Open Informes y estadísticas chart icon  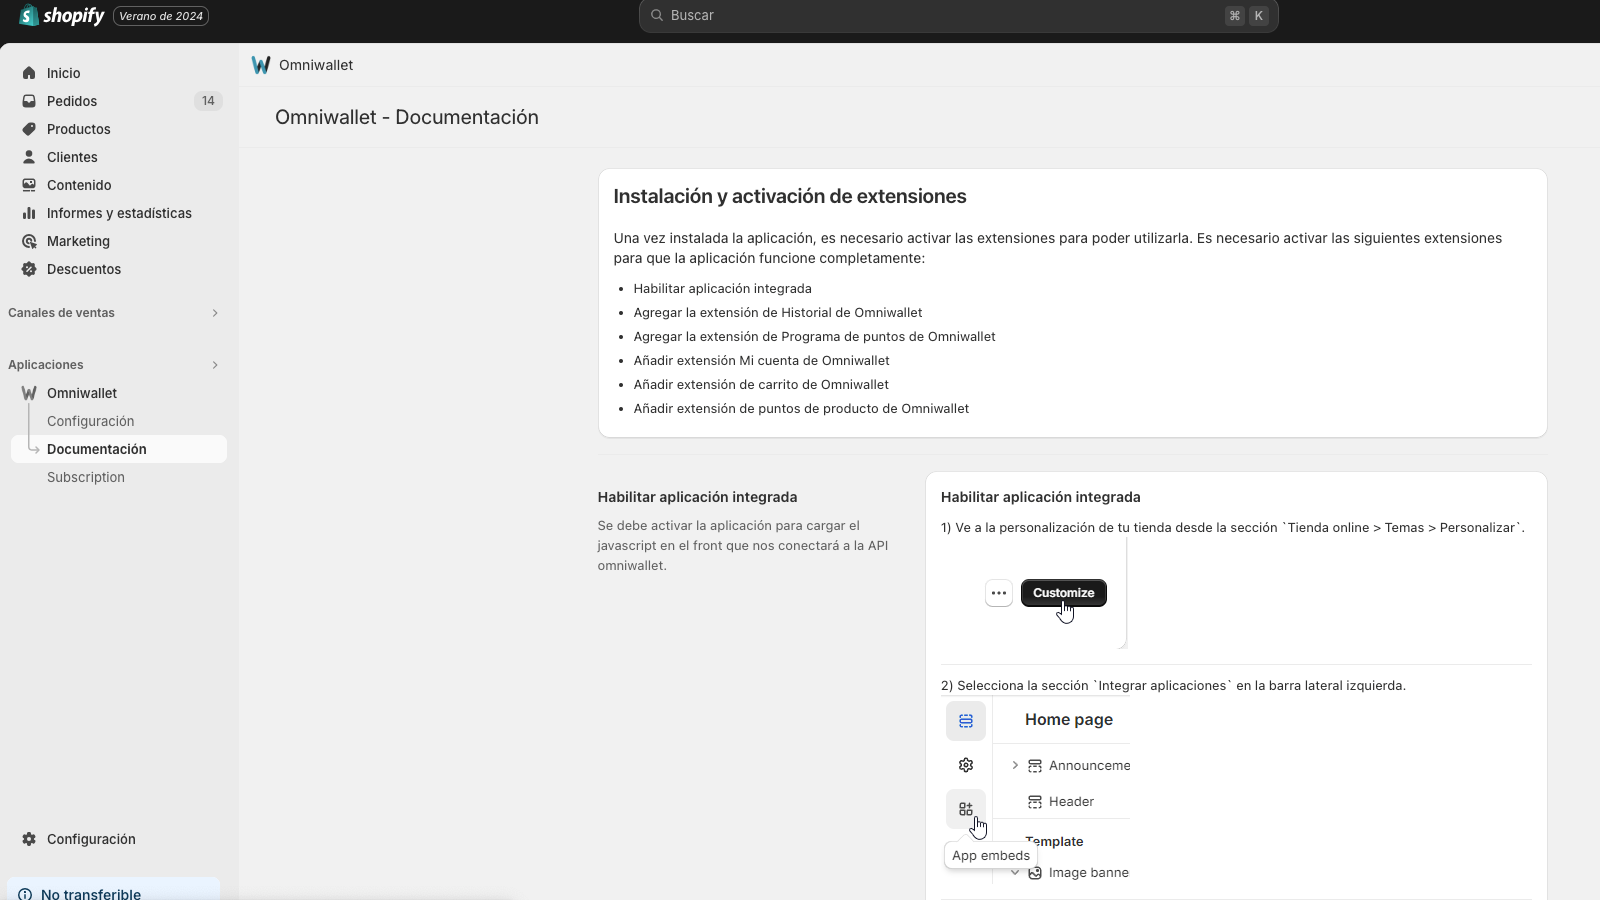[30, 213]
